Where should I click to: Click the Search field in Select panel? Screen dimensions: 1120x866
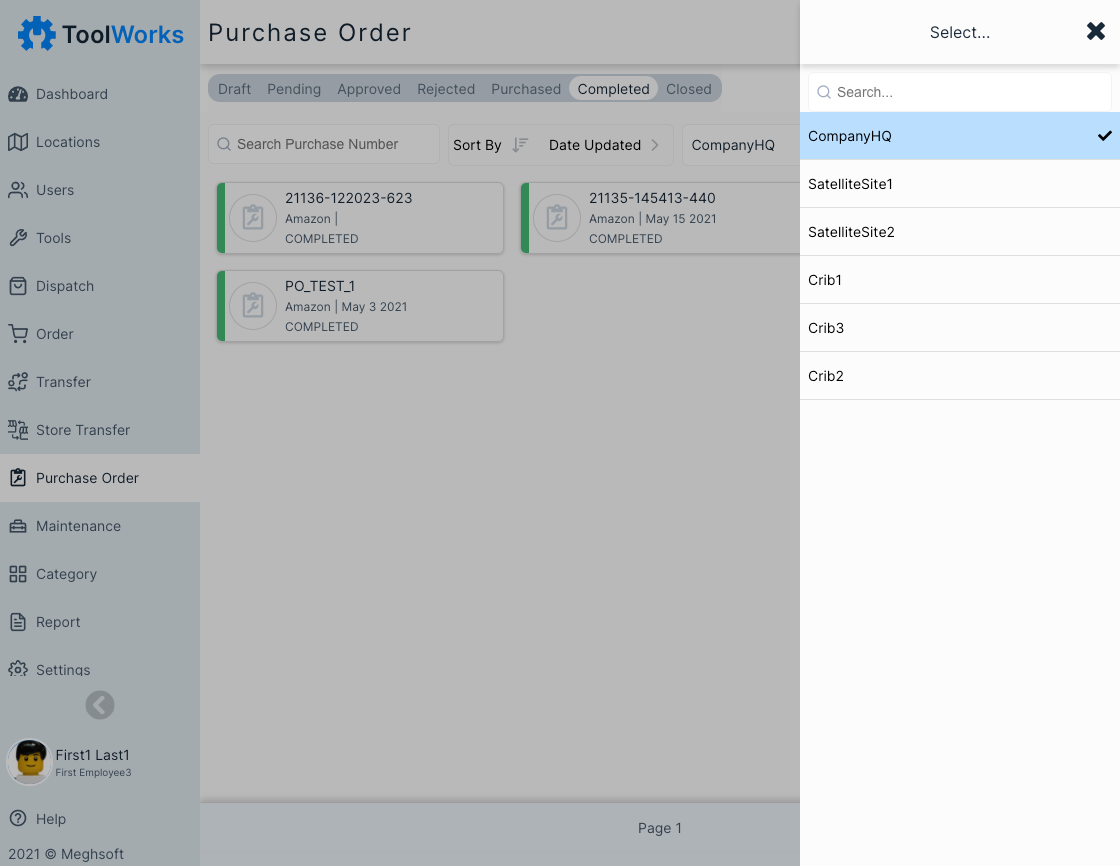(x=968, y=92)
